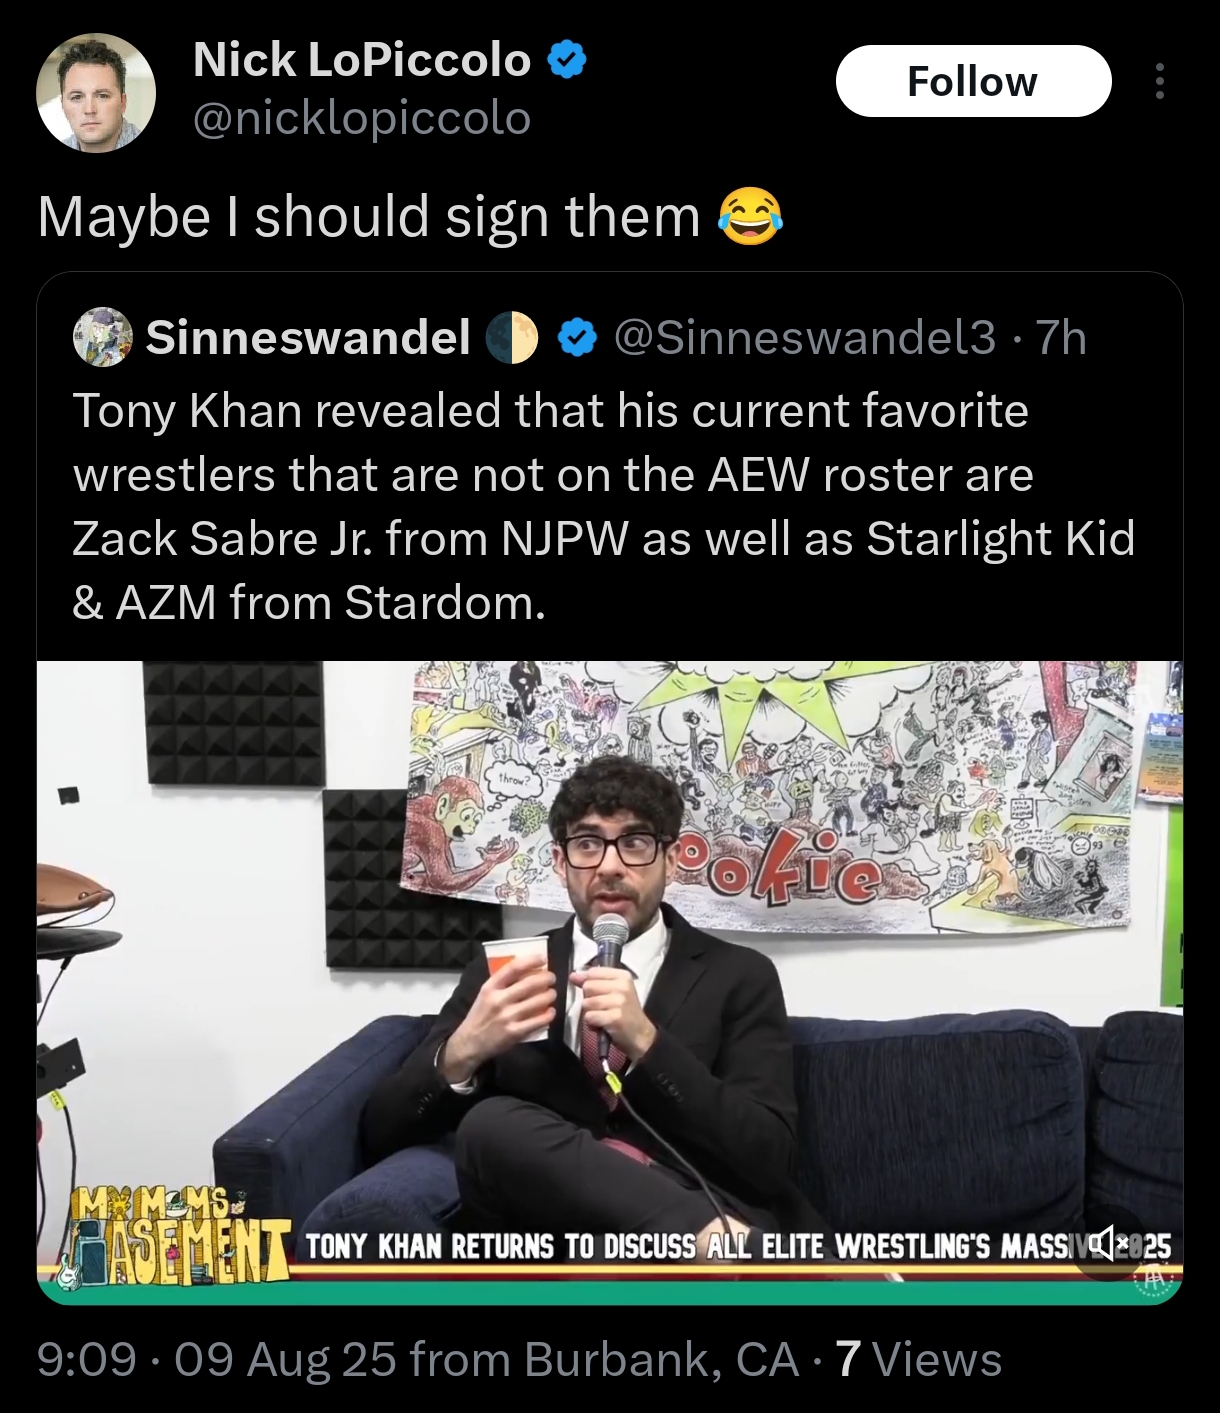Open the Nick LoPiccolo display name link
Screen dimensions: 1220x1413
362,60
